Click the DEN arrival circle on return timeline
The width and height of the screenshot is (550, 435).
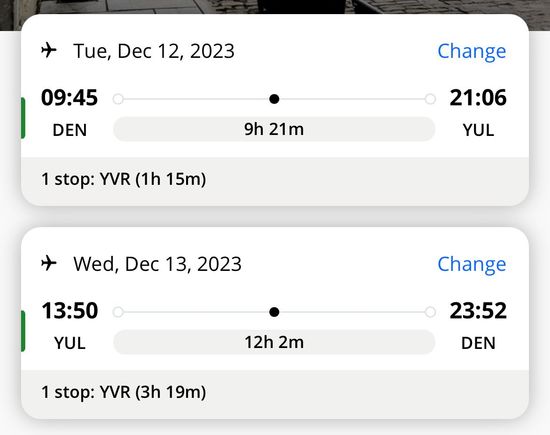tap(430, 312)
